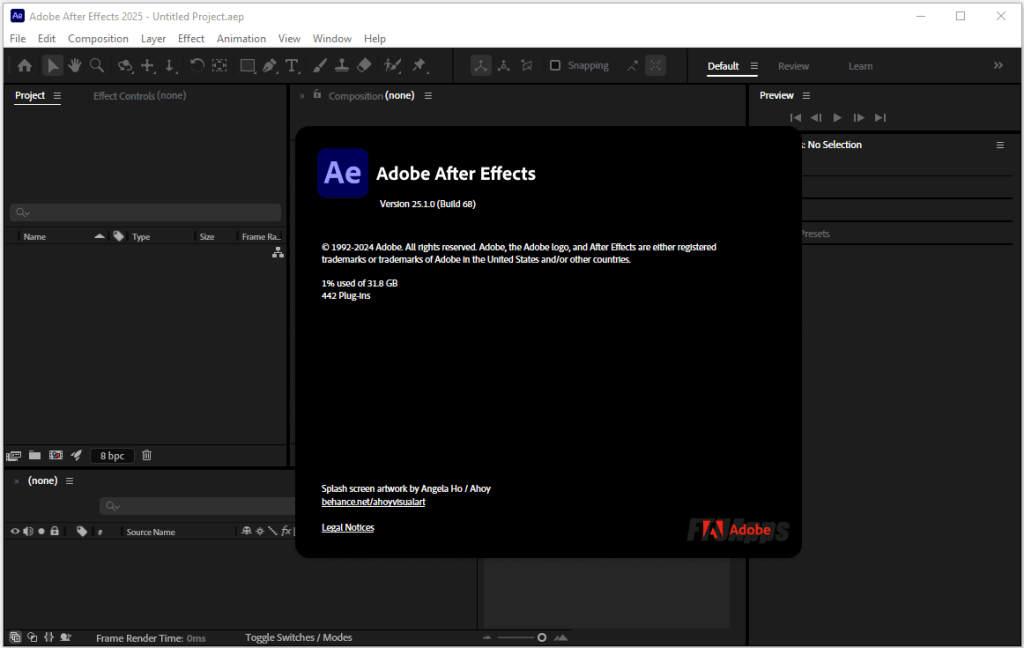Select the Hand tool in toolbar
This screenshot has height=648, width=1024.
click(74, 66)
